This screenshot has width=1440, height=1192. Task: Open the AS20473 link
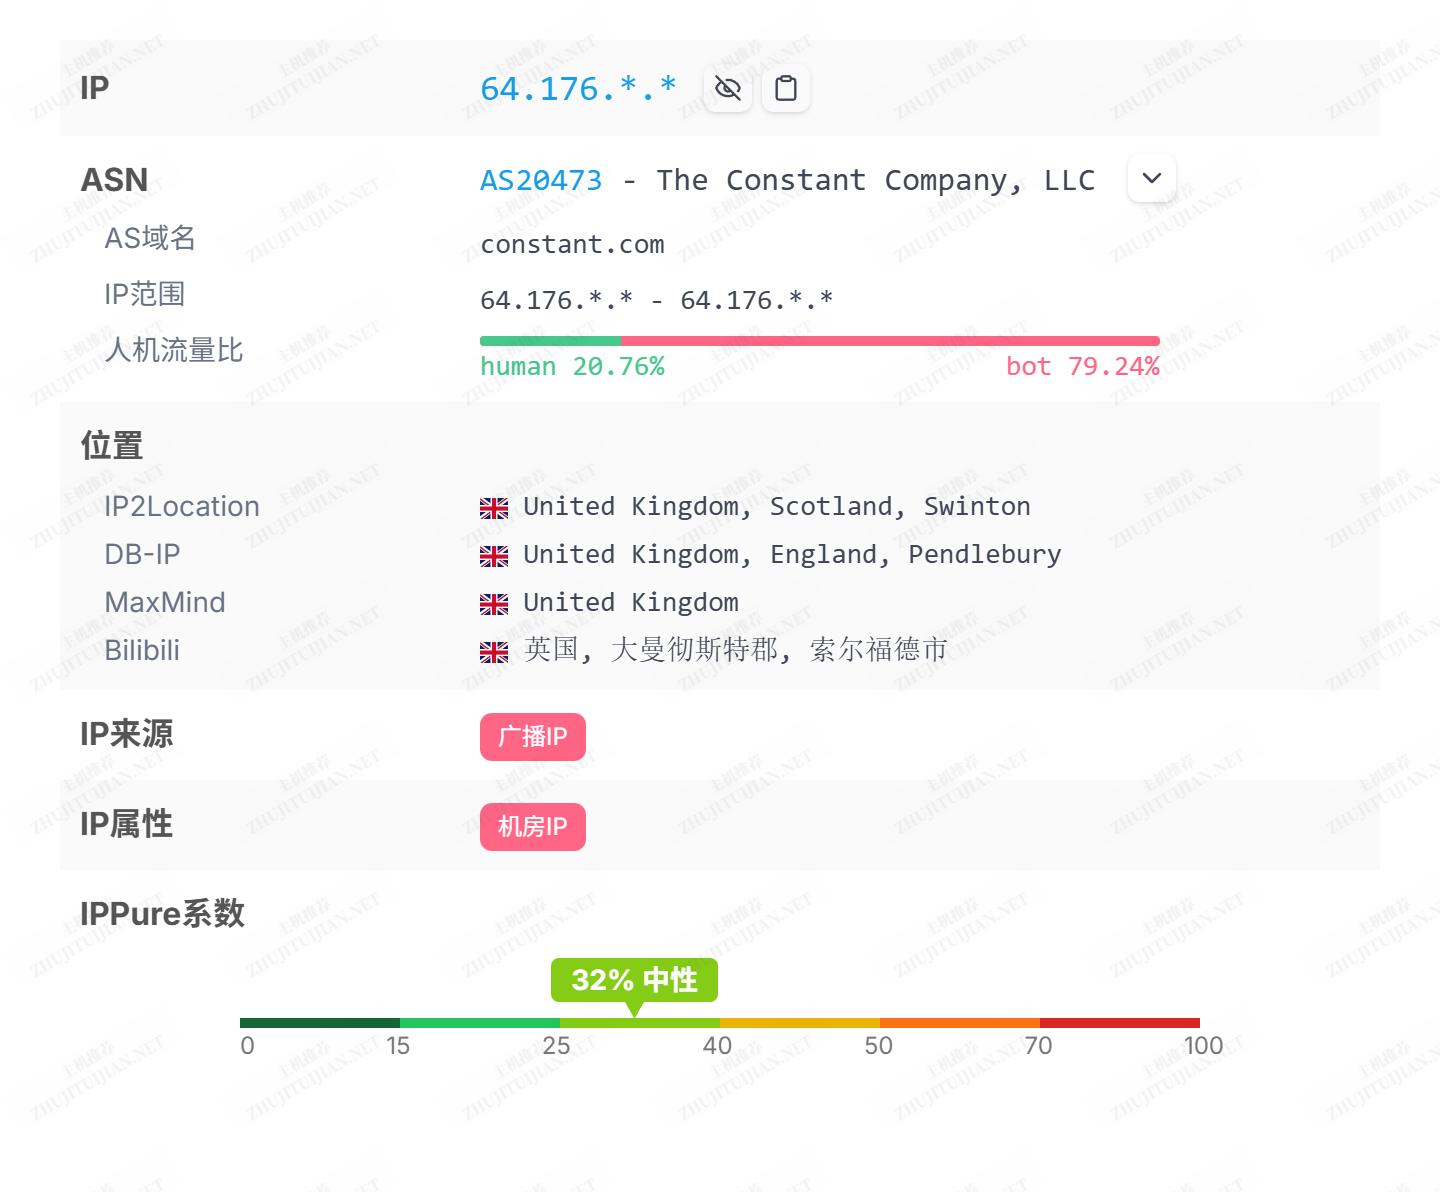541,180
